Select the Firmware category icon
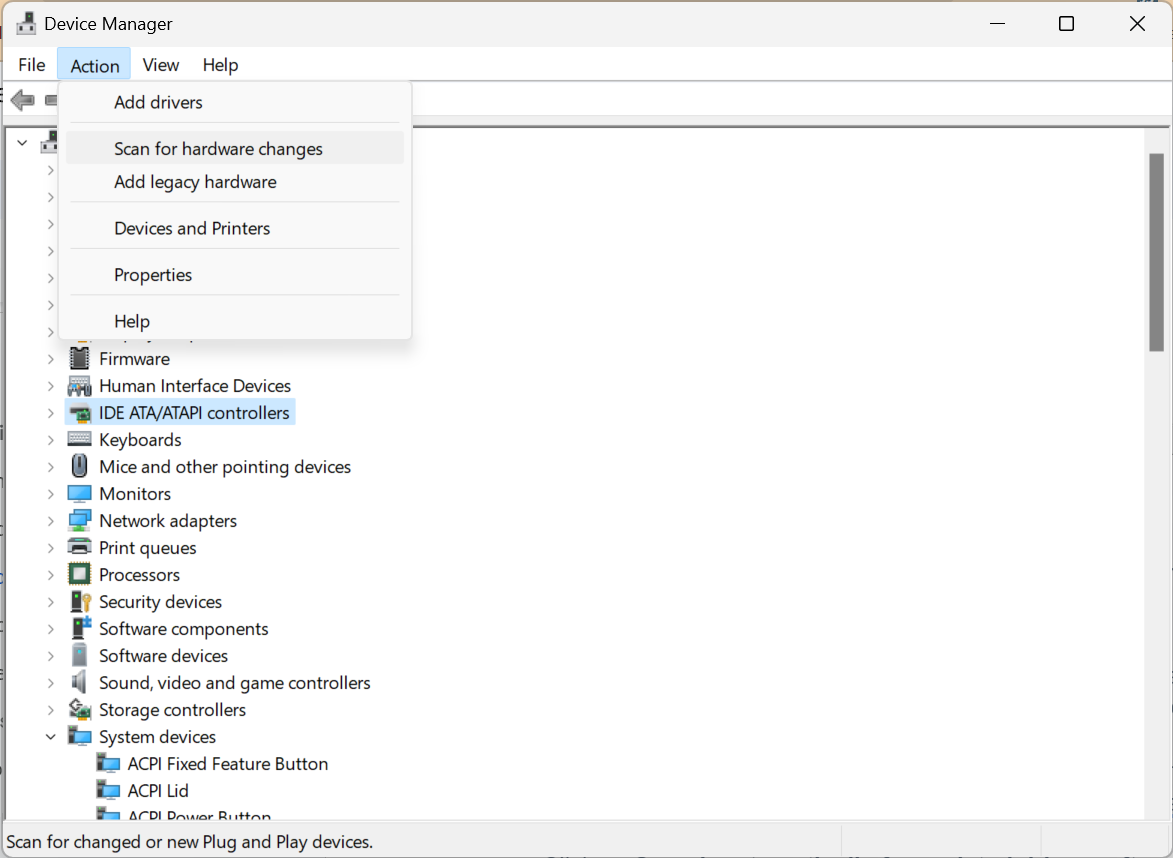The image size is (1173, 858). (x=80, y=358)
